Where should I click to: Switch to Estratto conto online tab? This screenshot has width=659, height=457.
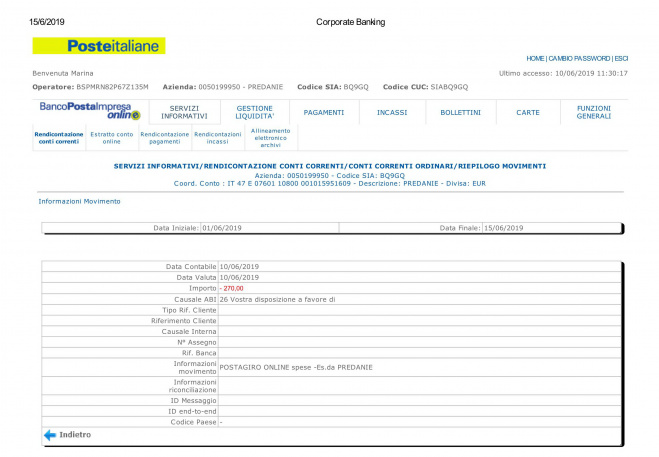pyautogui.click(x=112, y=138)
